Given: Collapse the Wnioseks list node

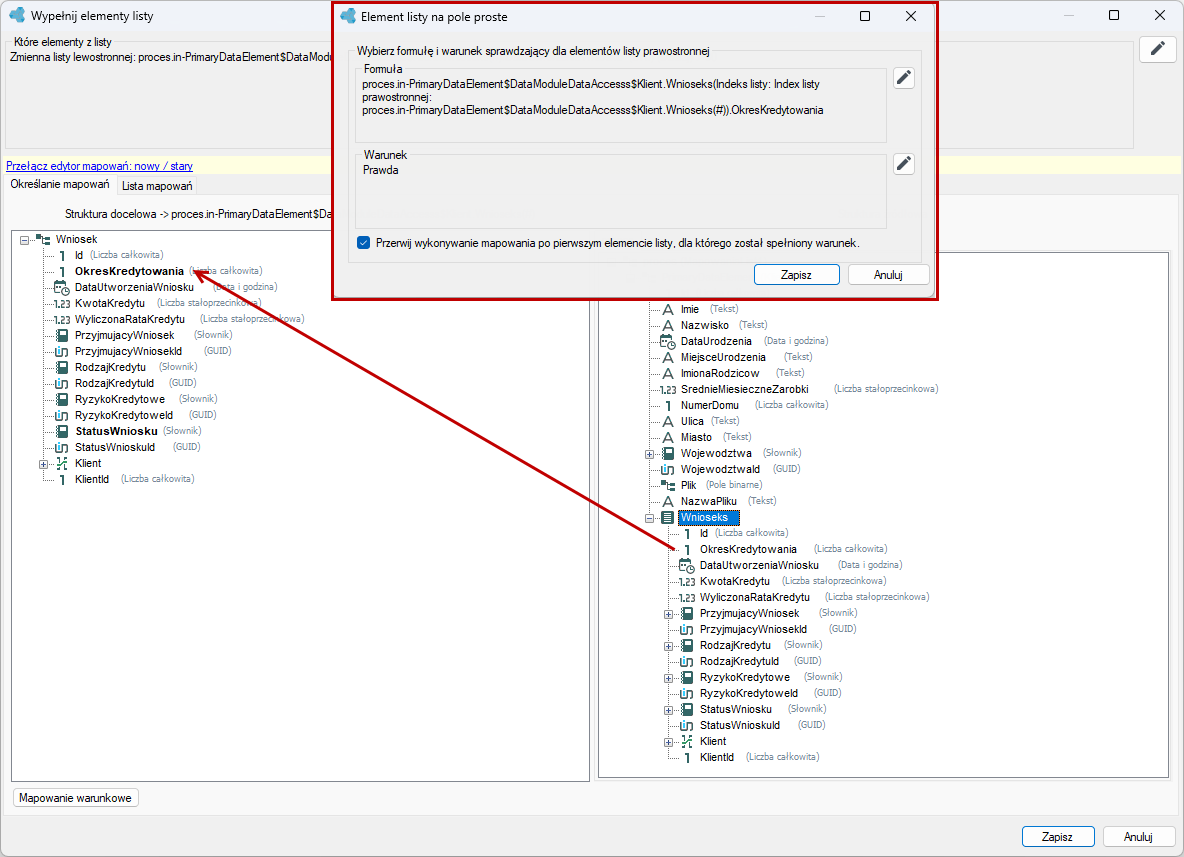Looking at the screenshot, I should [649, 518].
